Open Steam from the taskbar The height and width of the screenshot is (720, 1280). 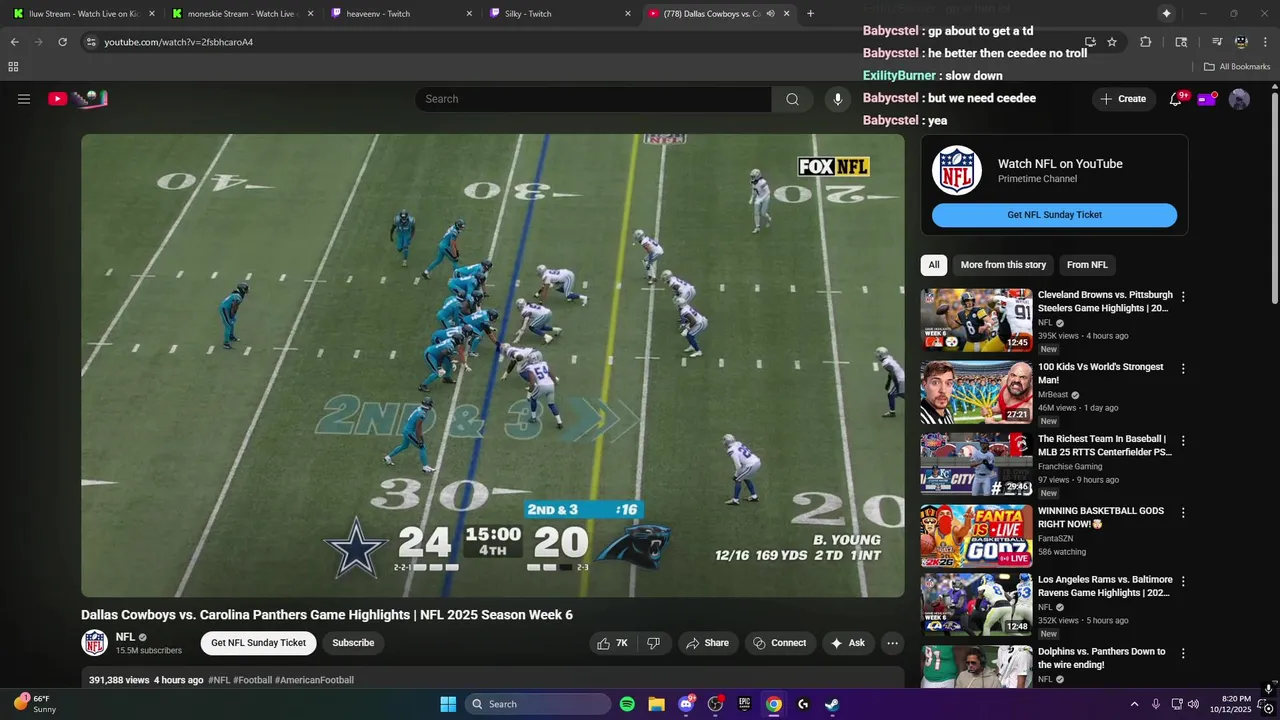(x=832, y=704)
